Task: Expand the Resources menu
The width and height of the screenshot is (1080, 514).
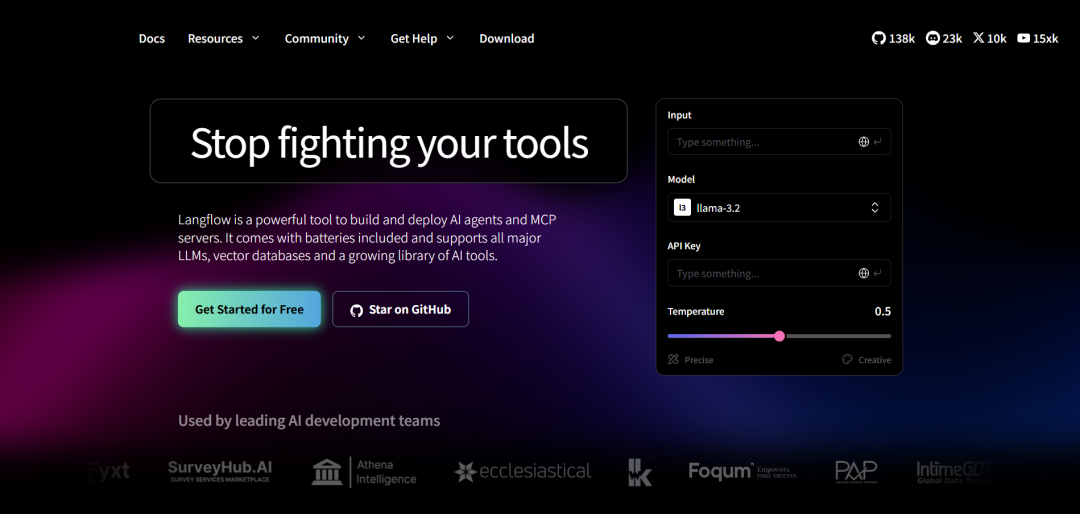Action: [223, 39]
